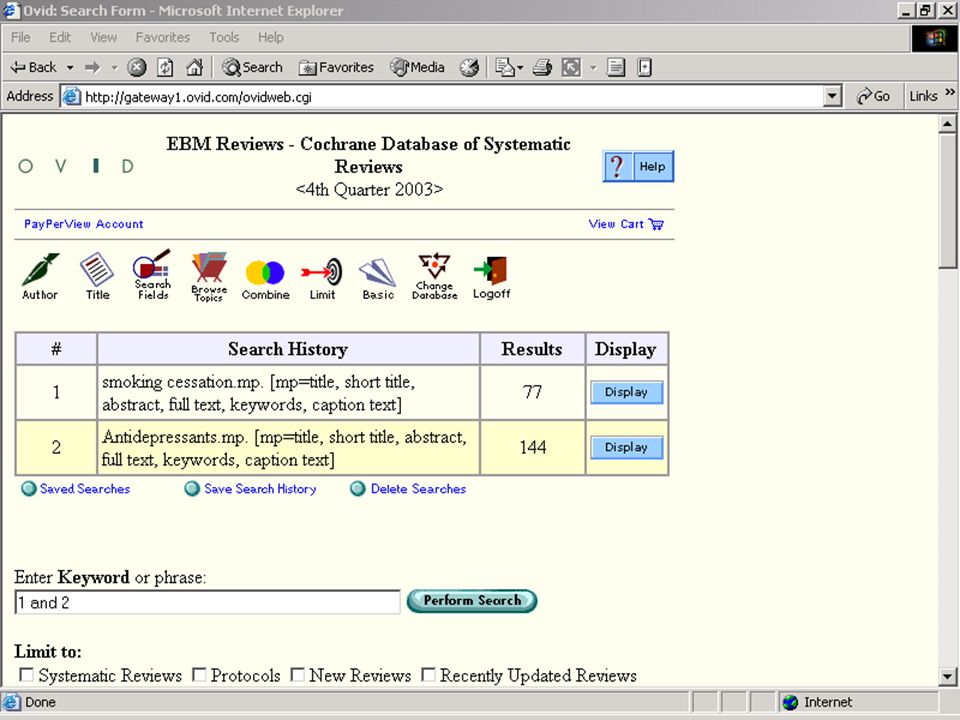
Task: Check the Systematic Reviews limit
Action: [26, 675]
